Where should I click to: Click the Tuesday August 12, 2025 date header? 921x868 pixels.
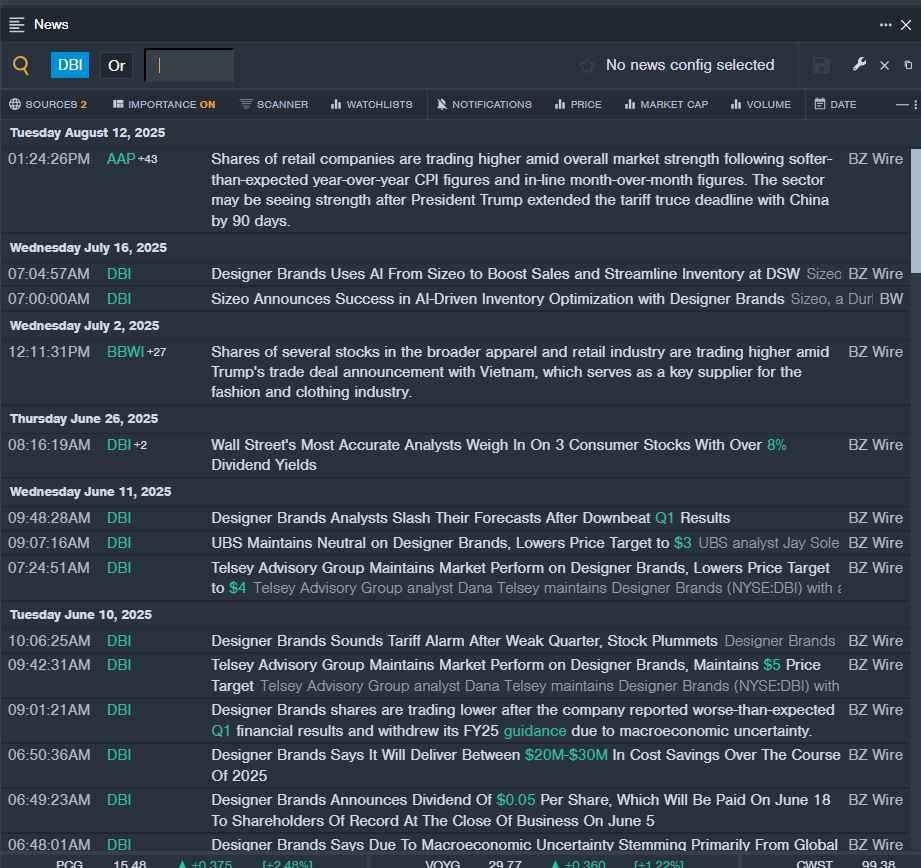(88, 133)
